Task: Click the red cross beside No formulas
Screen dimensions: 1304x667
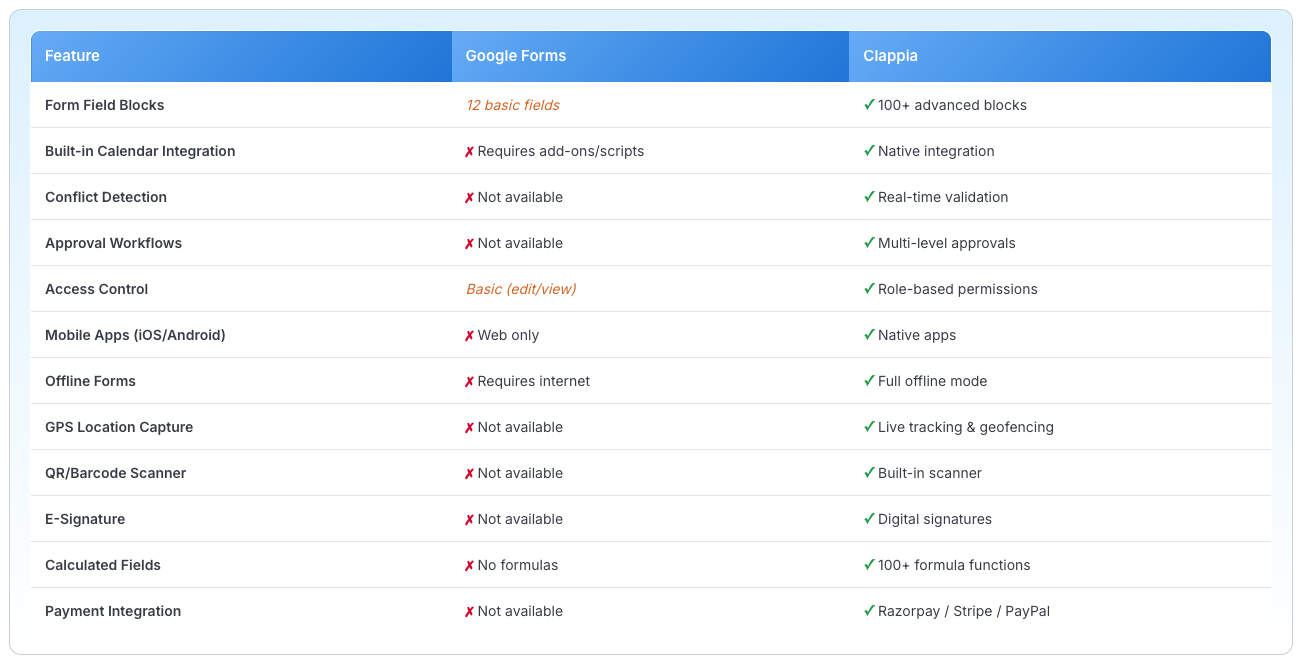Action: coord(470,565)
